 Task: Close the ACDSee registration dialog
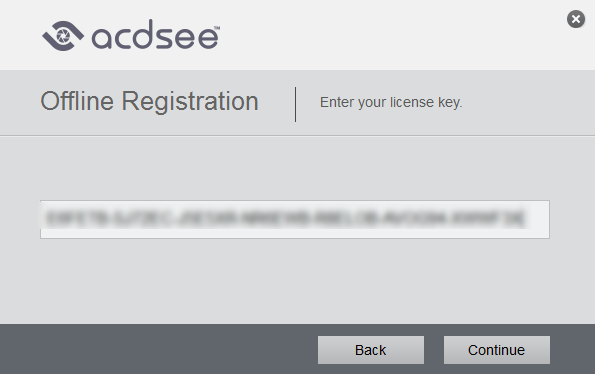coord(576,19)
